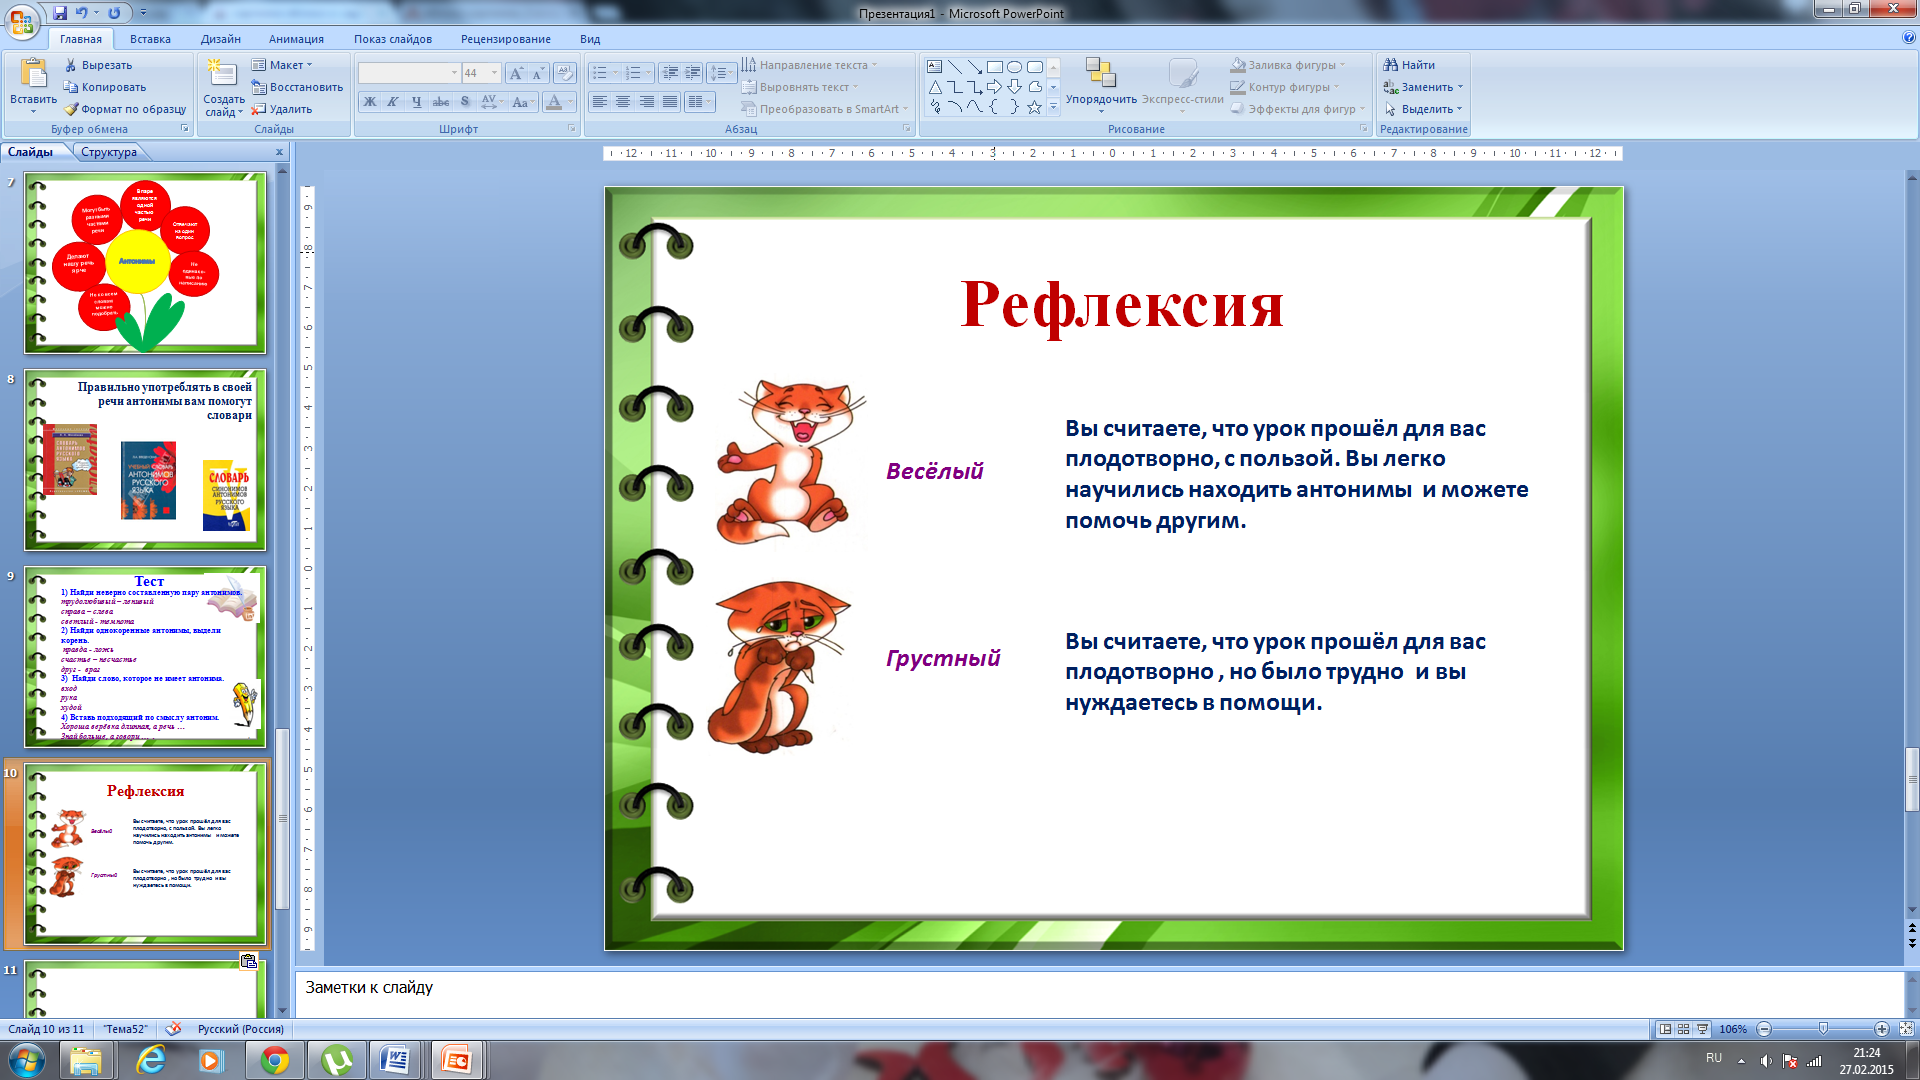This screenshot has height=1080, width=1920.
Task: Center-align the paragraph text
Action: (623, 102)
